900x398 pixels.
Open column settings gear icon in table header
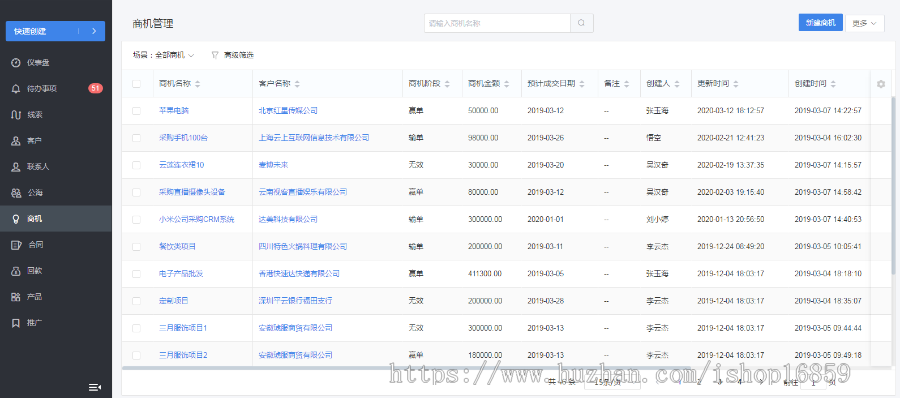881,84
